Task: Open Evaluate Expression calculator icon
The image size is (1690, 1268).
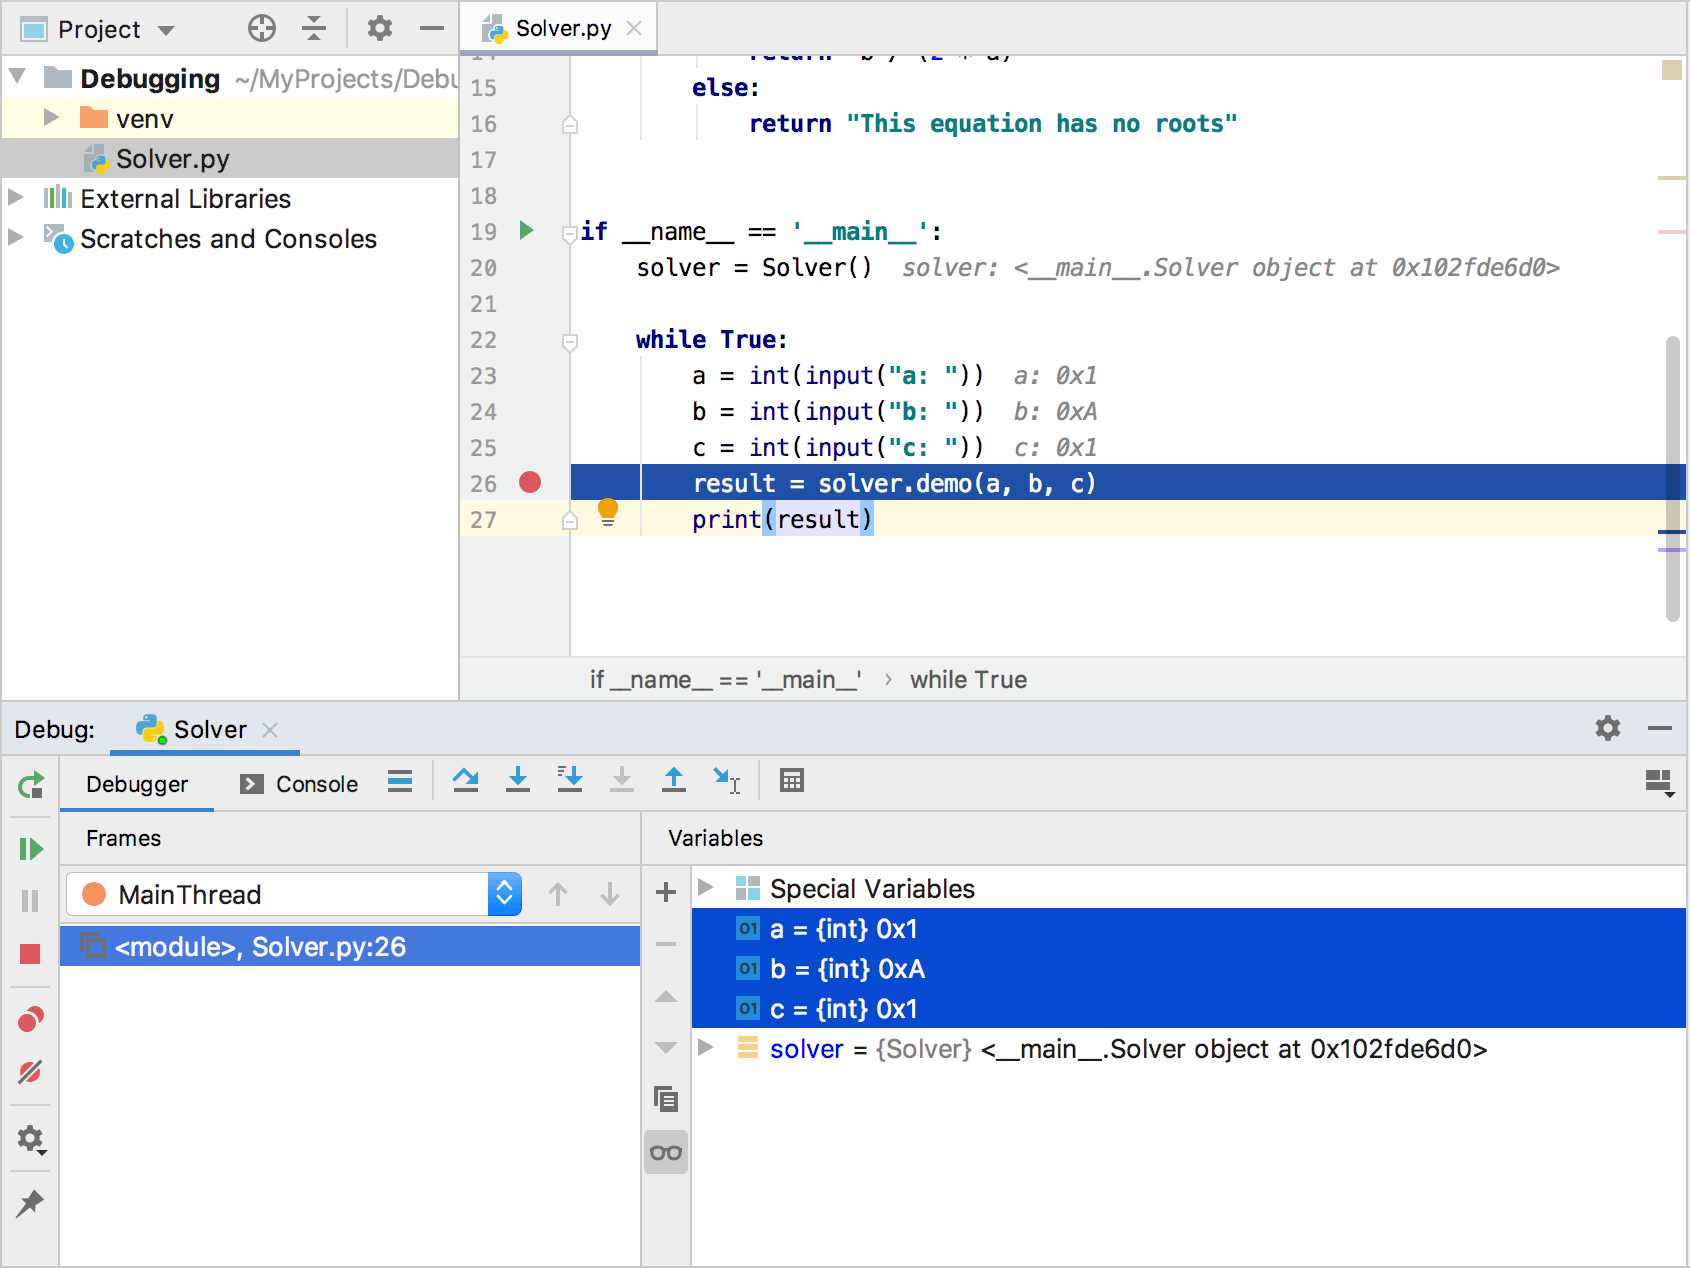Action: [792, 781]
